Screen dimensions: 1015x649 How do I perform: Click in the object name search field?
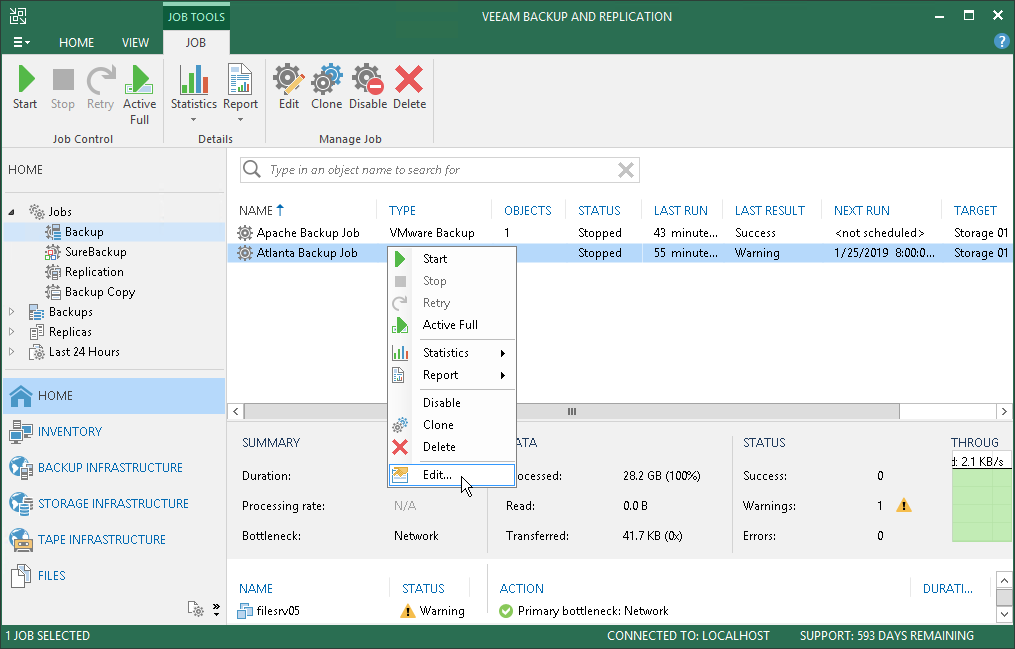[x=440, y=170]
